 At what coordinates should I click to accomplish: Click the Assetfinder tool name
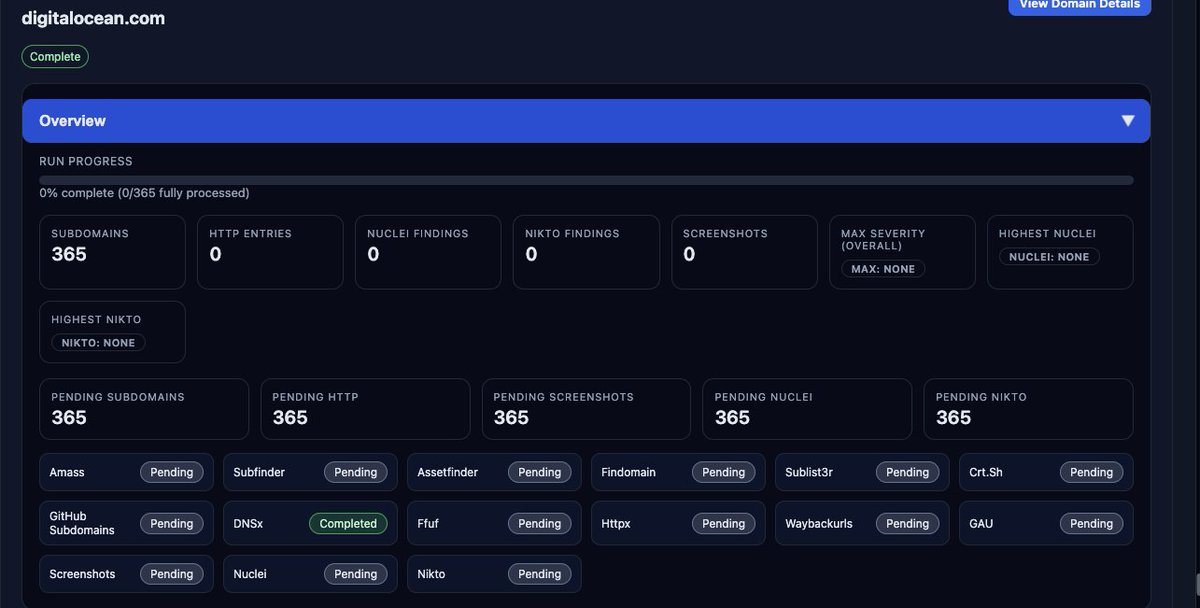(447, 472)
